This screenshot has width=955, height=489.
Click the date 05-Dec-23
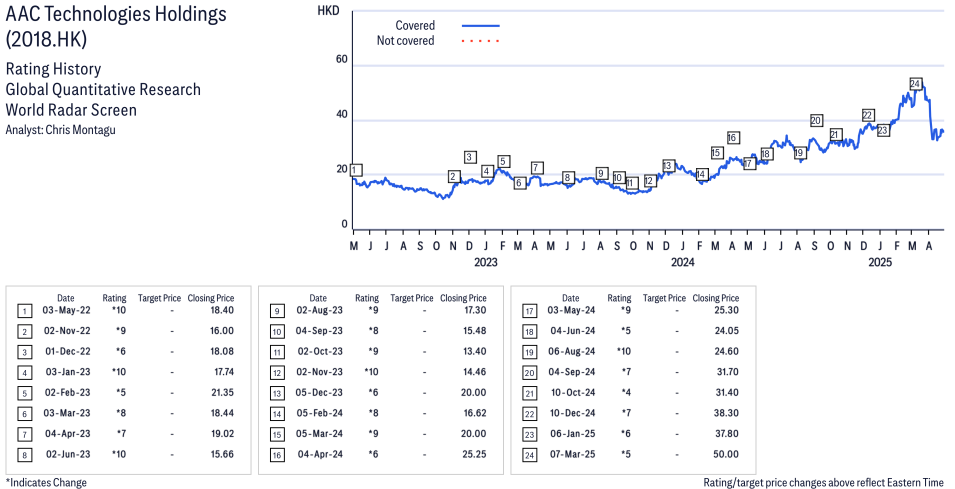click(x=319, y=393)
